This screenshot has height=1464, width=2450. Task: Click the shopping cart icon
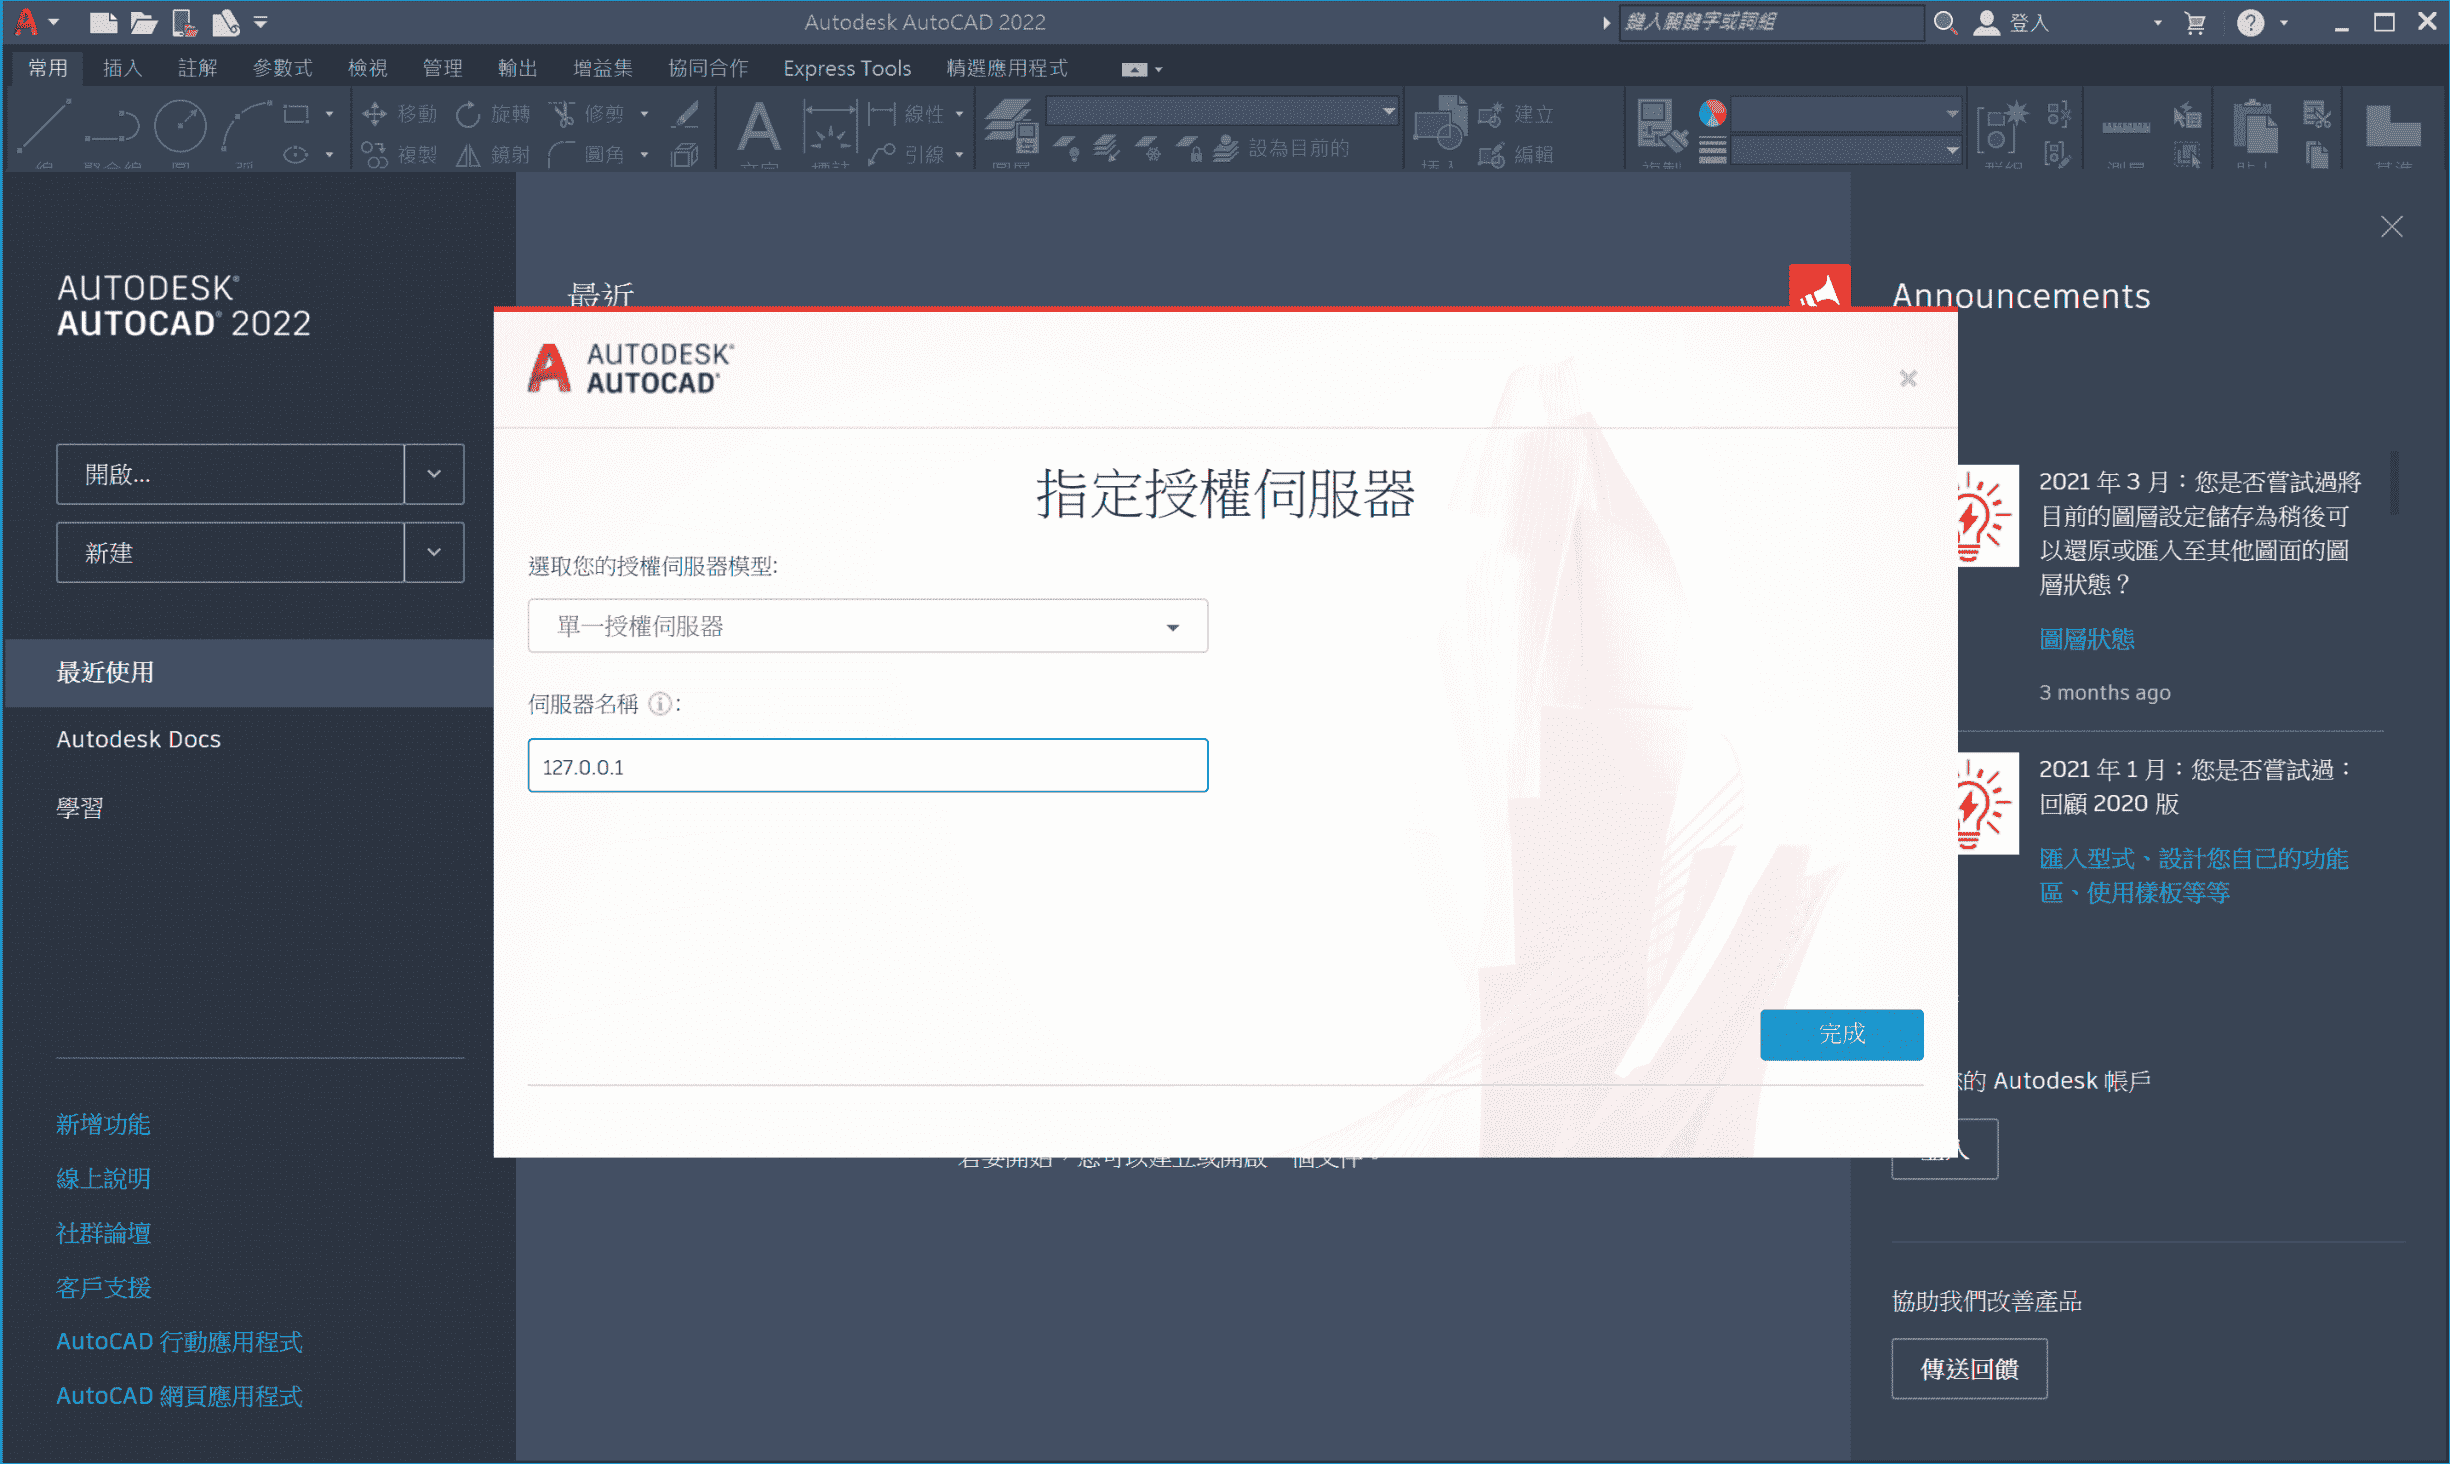coord(2195,23)
